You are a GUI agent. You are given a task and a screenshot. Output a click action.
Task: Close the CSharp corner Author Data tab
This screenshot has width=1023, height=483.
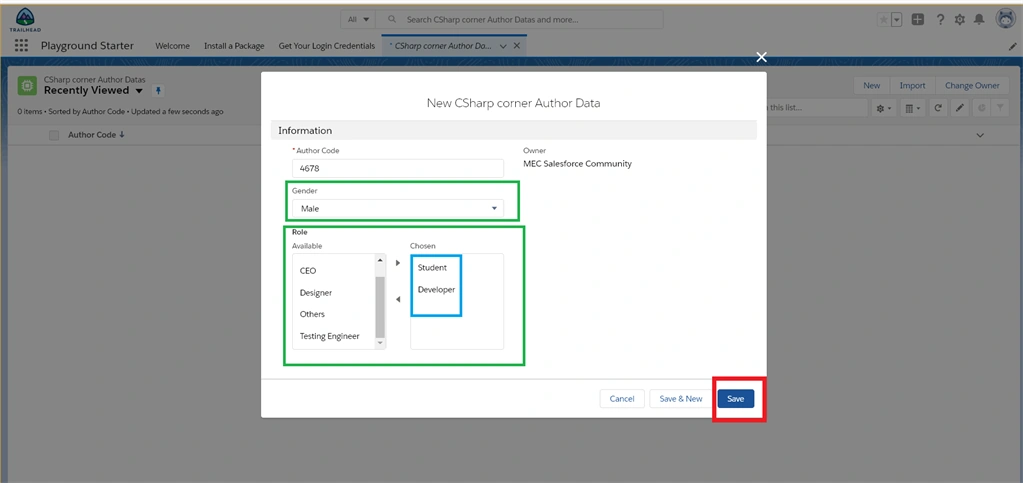click(517, 46)
